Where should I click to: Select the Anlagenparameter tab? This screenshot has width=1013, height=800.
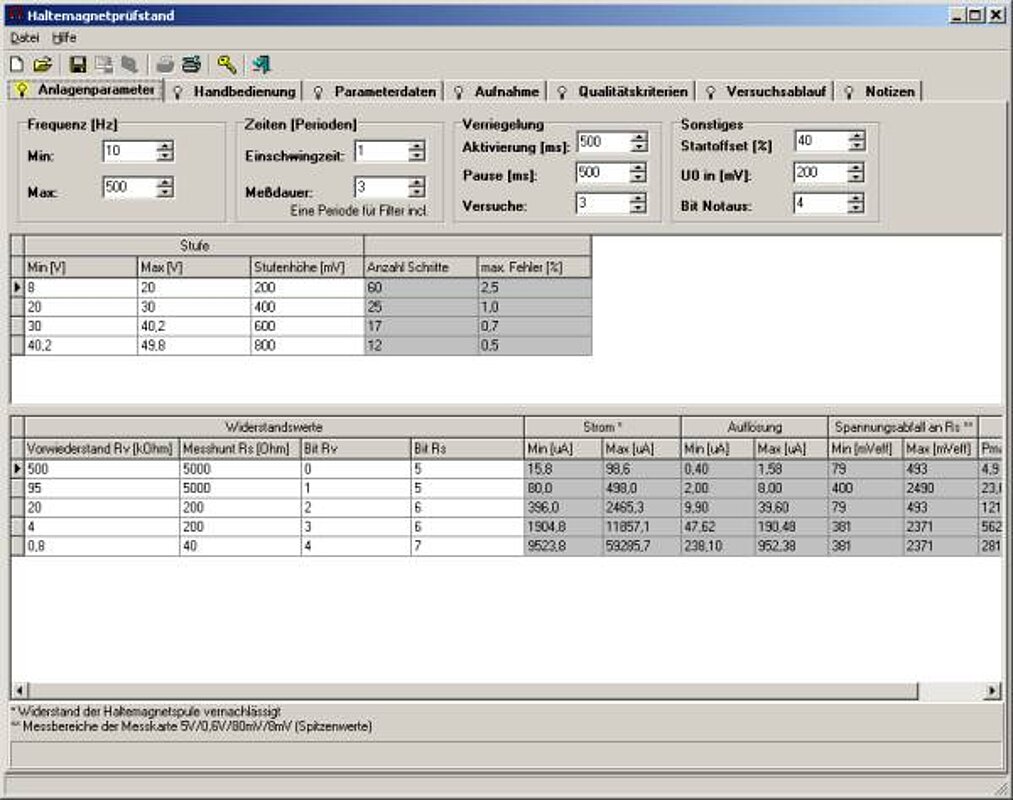coord(85,89)
